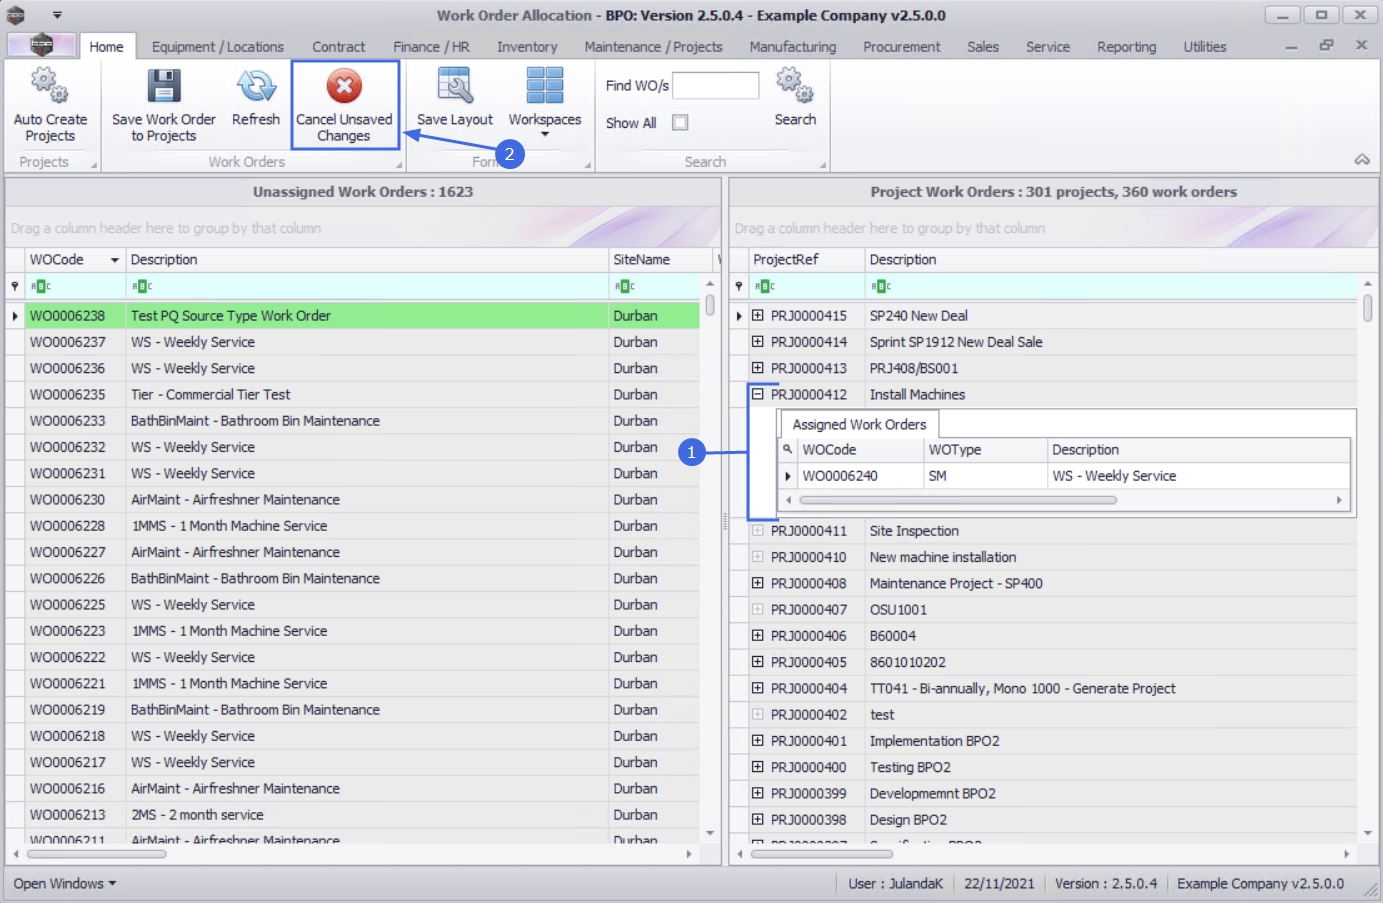Collapse project PRJ0000412
This screenshot has width=1383, height=903.
coord(758,394)
